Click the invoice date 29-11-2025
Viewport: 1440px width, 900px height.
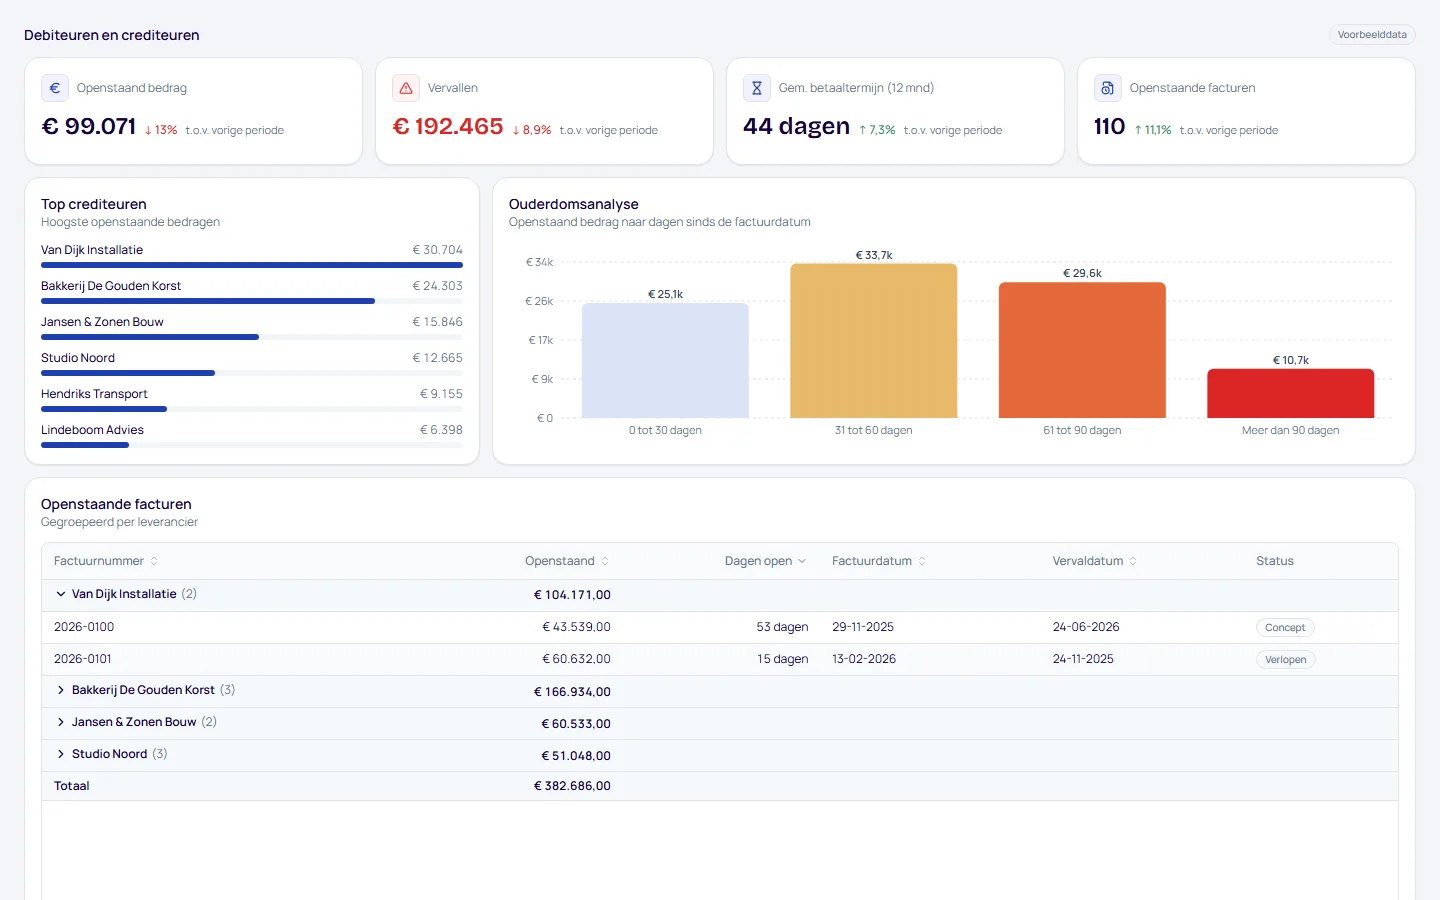(863, 627)
